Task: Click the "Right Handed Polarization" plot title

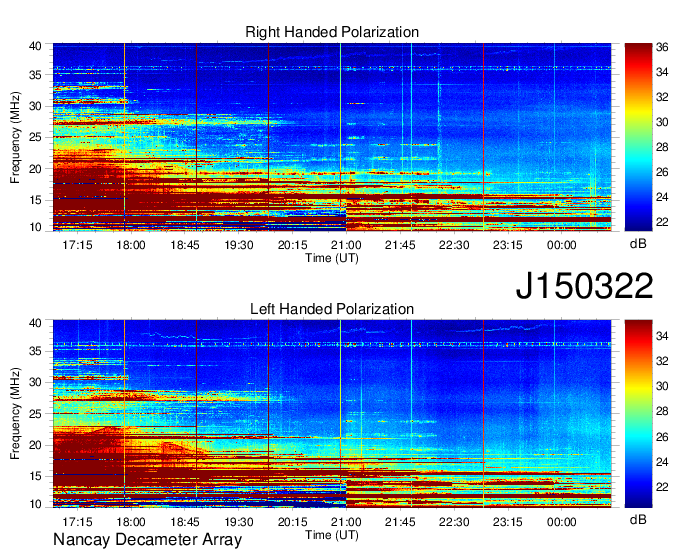Action: point(332,32)
